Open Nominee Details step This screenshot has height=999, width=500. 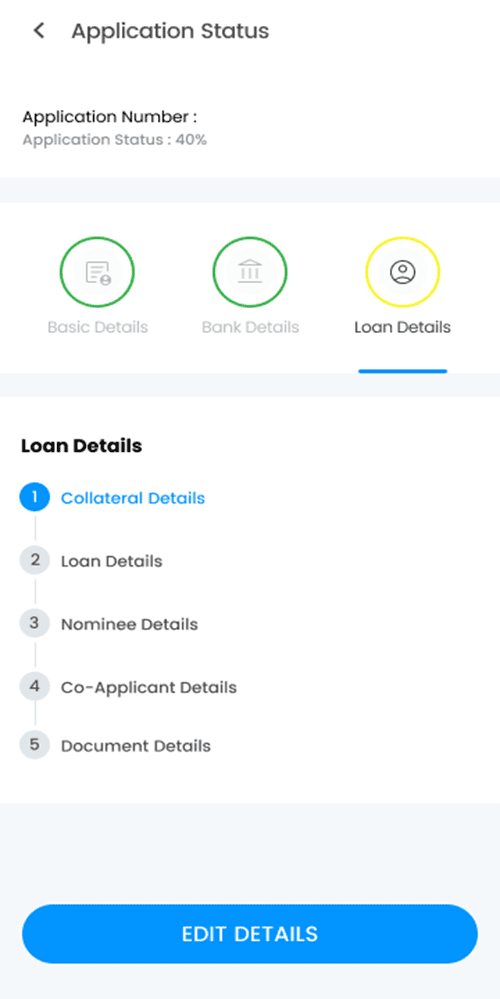pos(129,624)
